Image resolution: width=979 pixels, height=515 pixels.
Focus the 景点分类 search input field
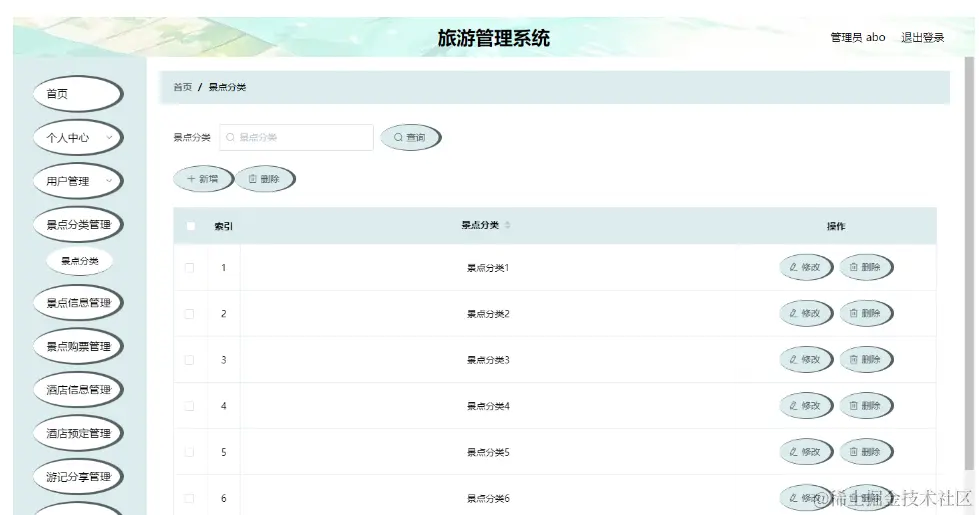click(x=297, y=137)
